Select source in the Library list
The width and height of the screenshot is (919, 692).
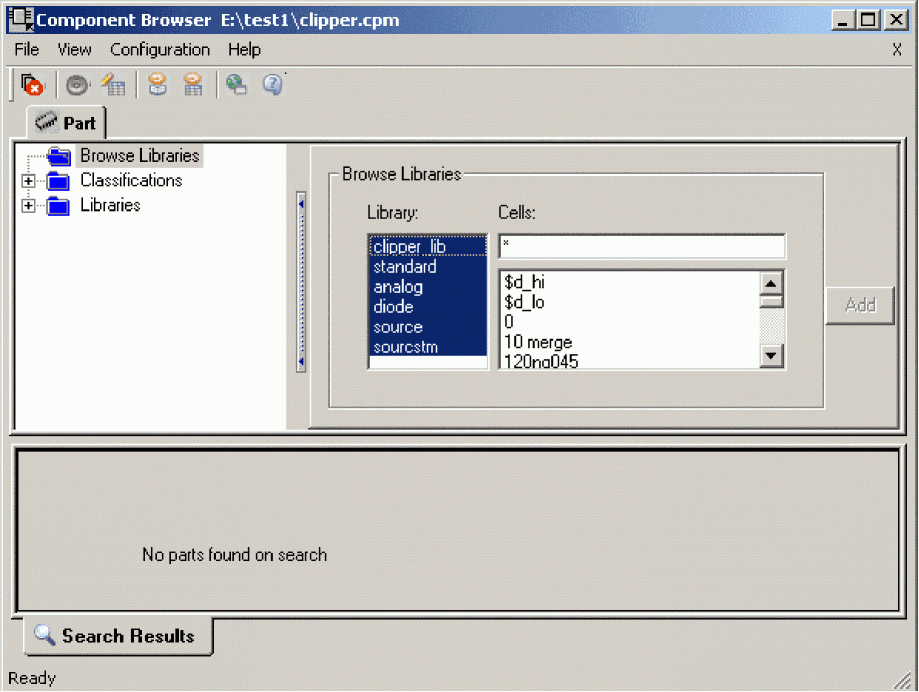428,326
